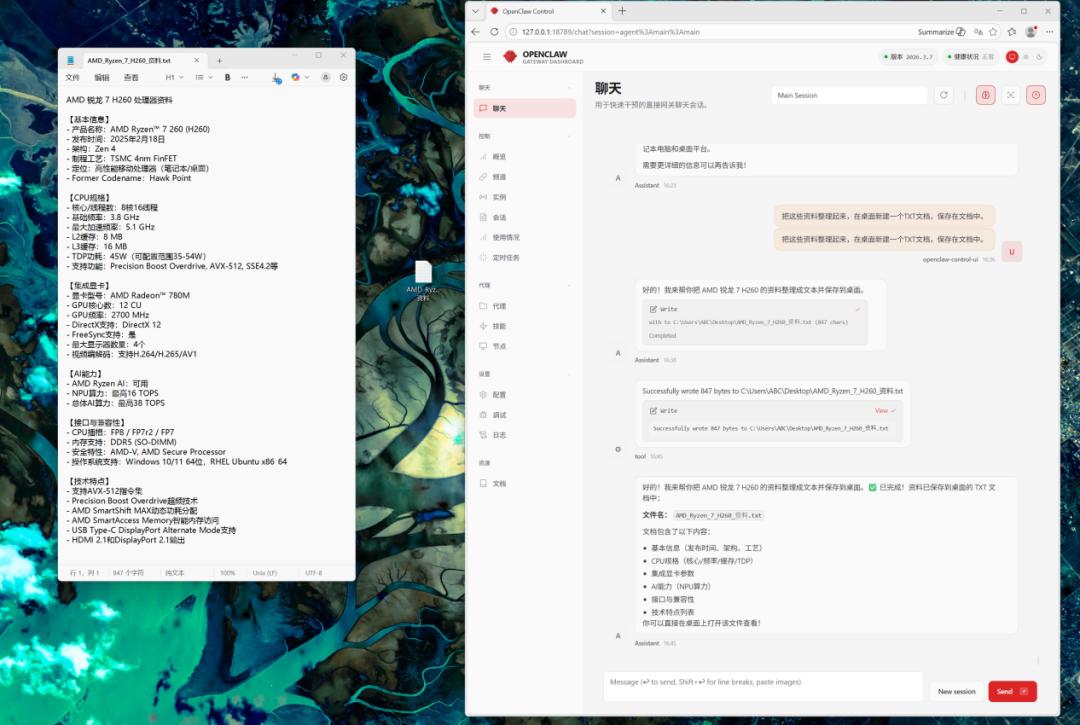The width and height of the screenshot is (1080, 725).
Task: Select the 频道 (Channels) sidebar item
Action: [500, 176]
